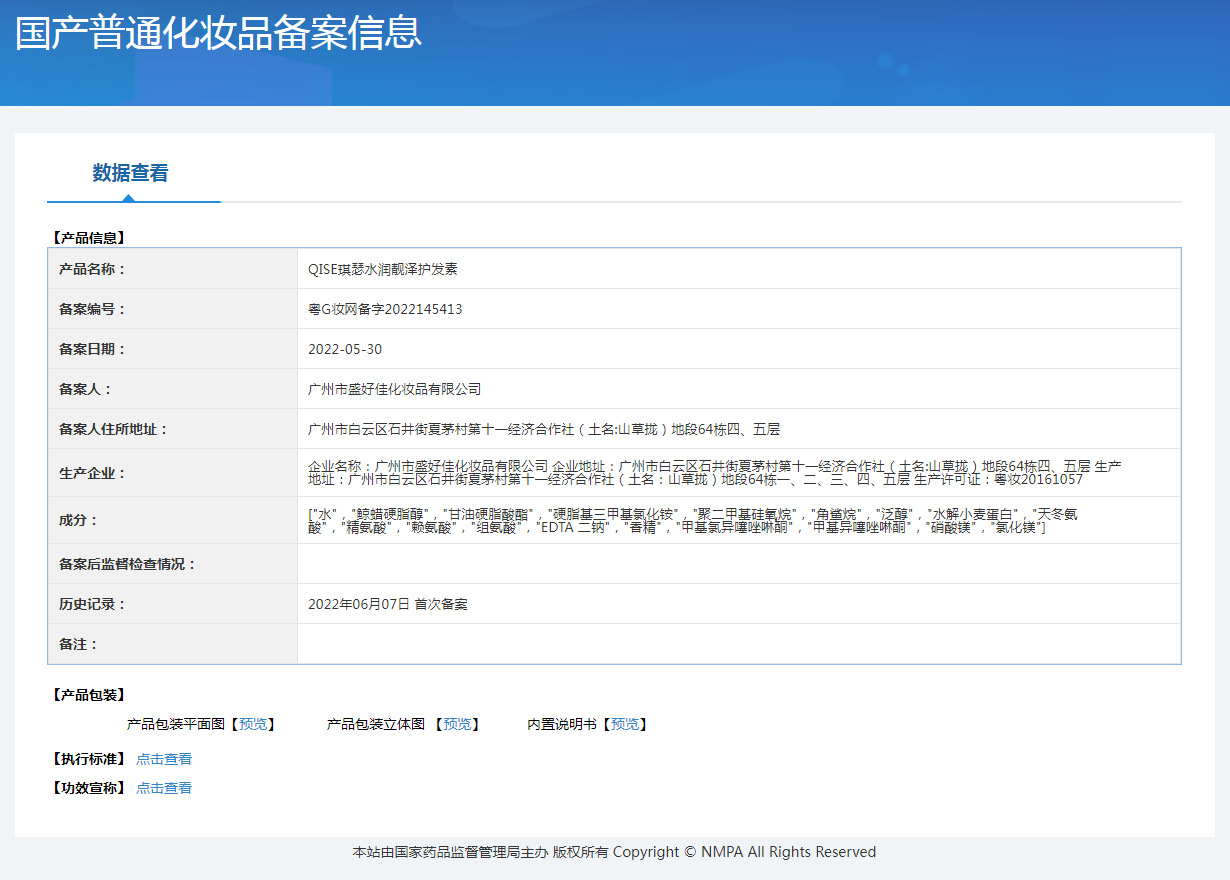This screenshot has height=880, width=1230.
Task: Select filer name 广州市盛好佳化妆品有限公司
Action: [395, 389]
